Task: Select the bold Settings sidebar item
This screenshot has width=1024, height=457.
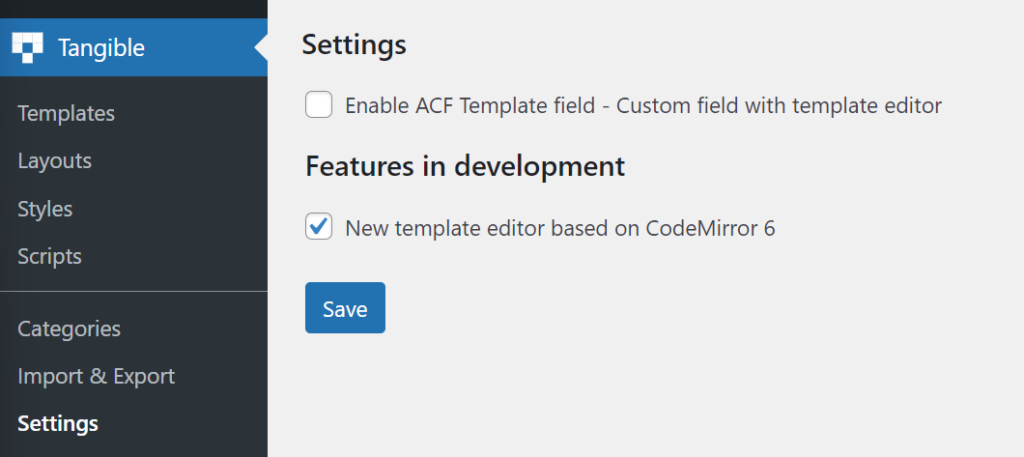Action: [57, 424]
